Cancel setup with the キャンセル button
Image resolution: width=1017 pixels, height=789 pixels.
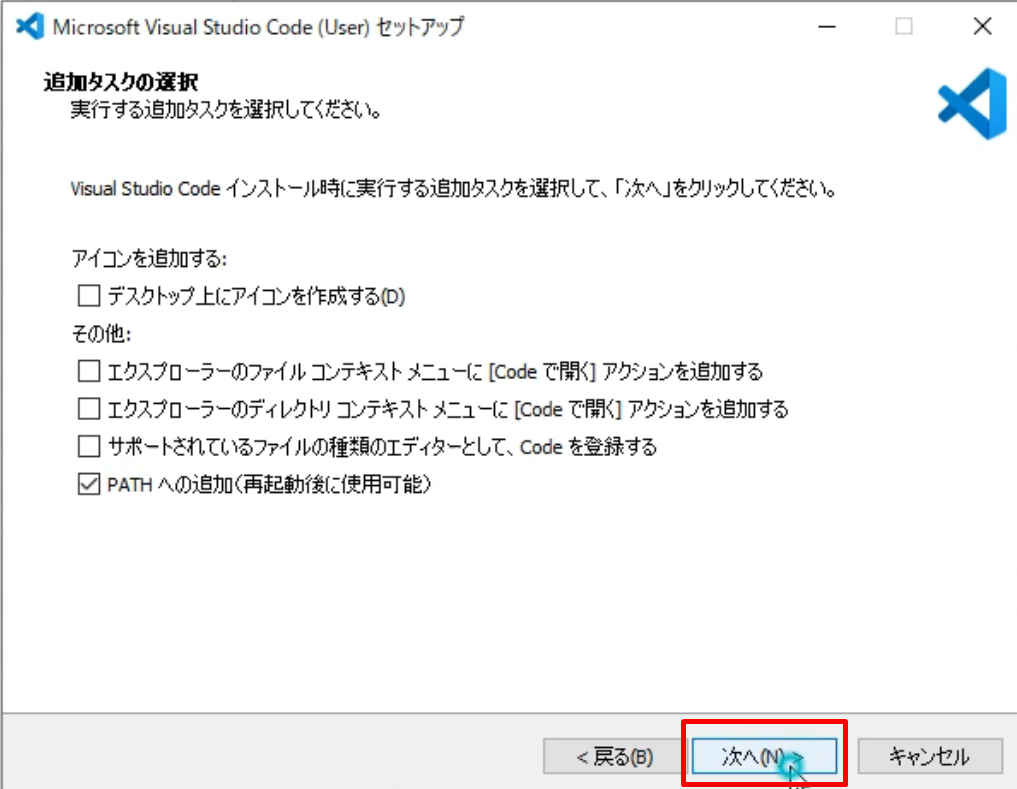930,756
